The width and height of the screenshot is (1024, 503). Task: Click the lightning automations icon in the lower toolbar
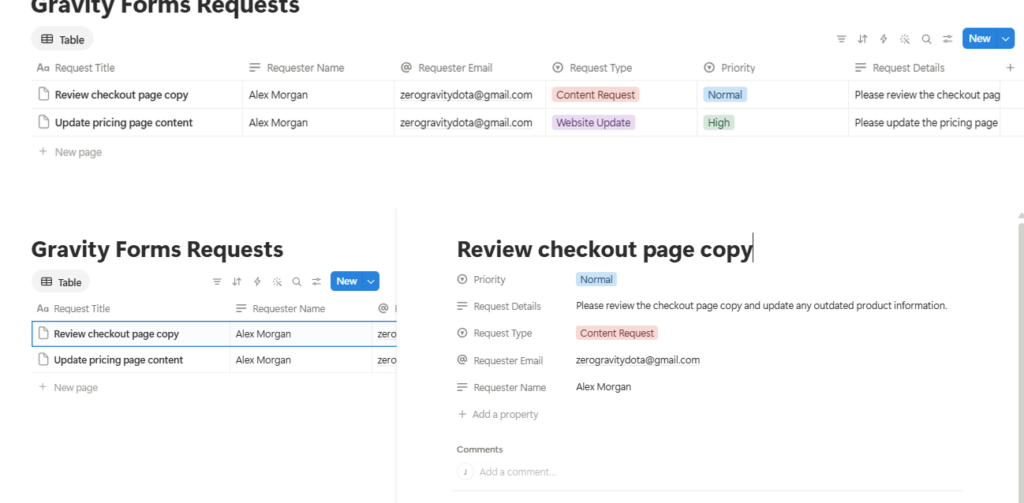coord(257,282)
